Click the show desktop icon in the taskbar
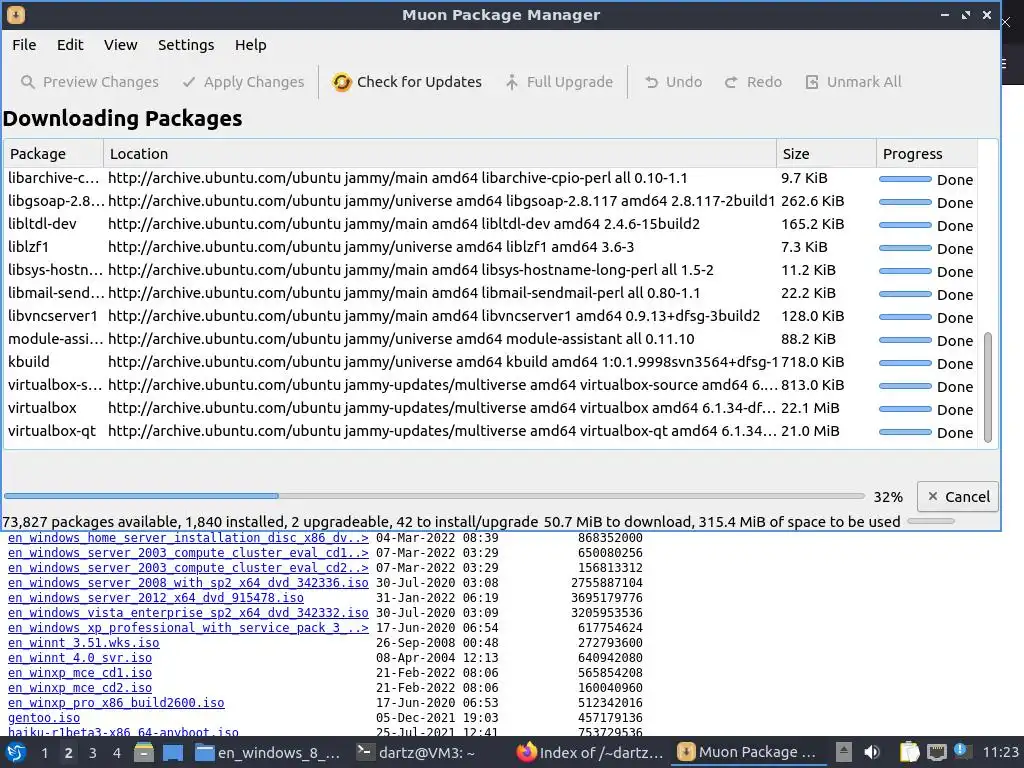This screenshot has height=768, width=1024. (x=173, y=752)
